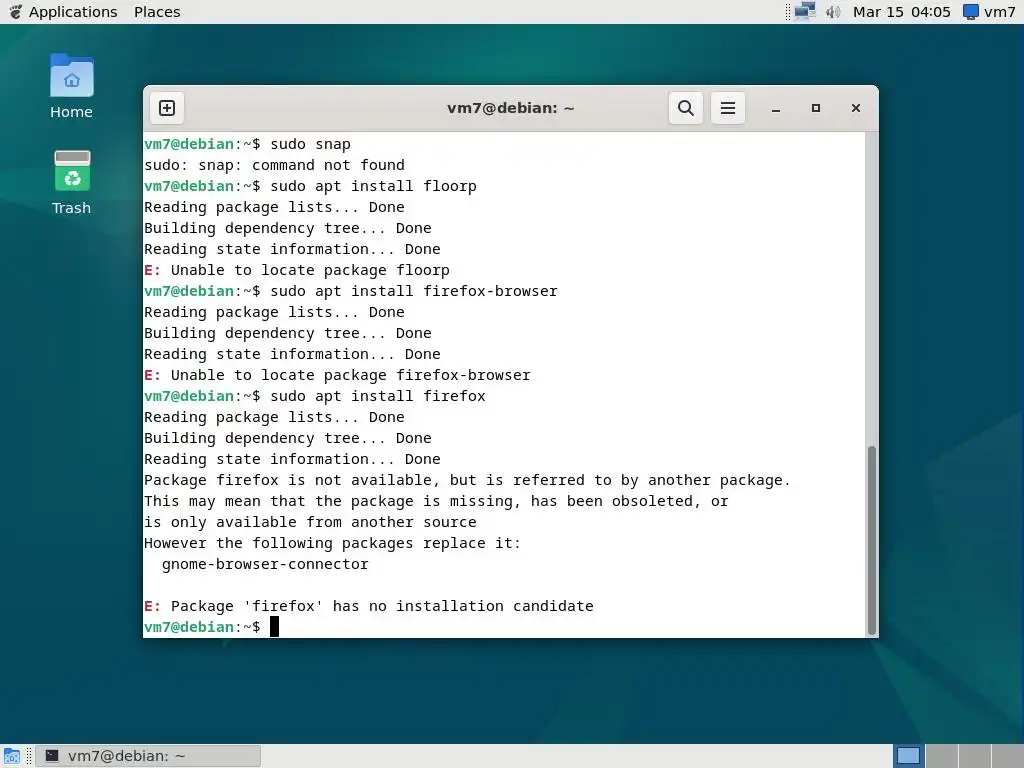Image resolution: width=1024 pixels, height=768 pixels.
Task: Click 'Unable to locate package firefox-browser' error
Action: pos(351,376)
